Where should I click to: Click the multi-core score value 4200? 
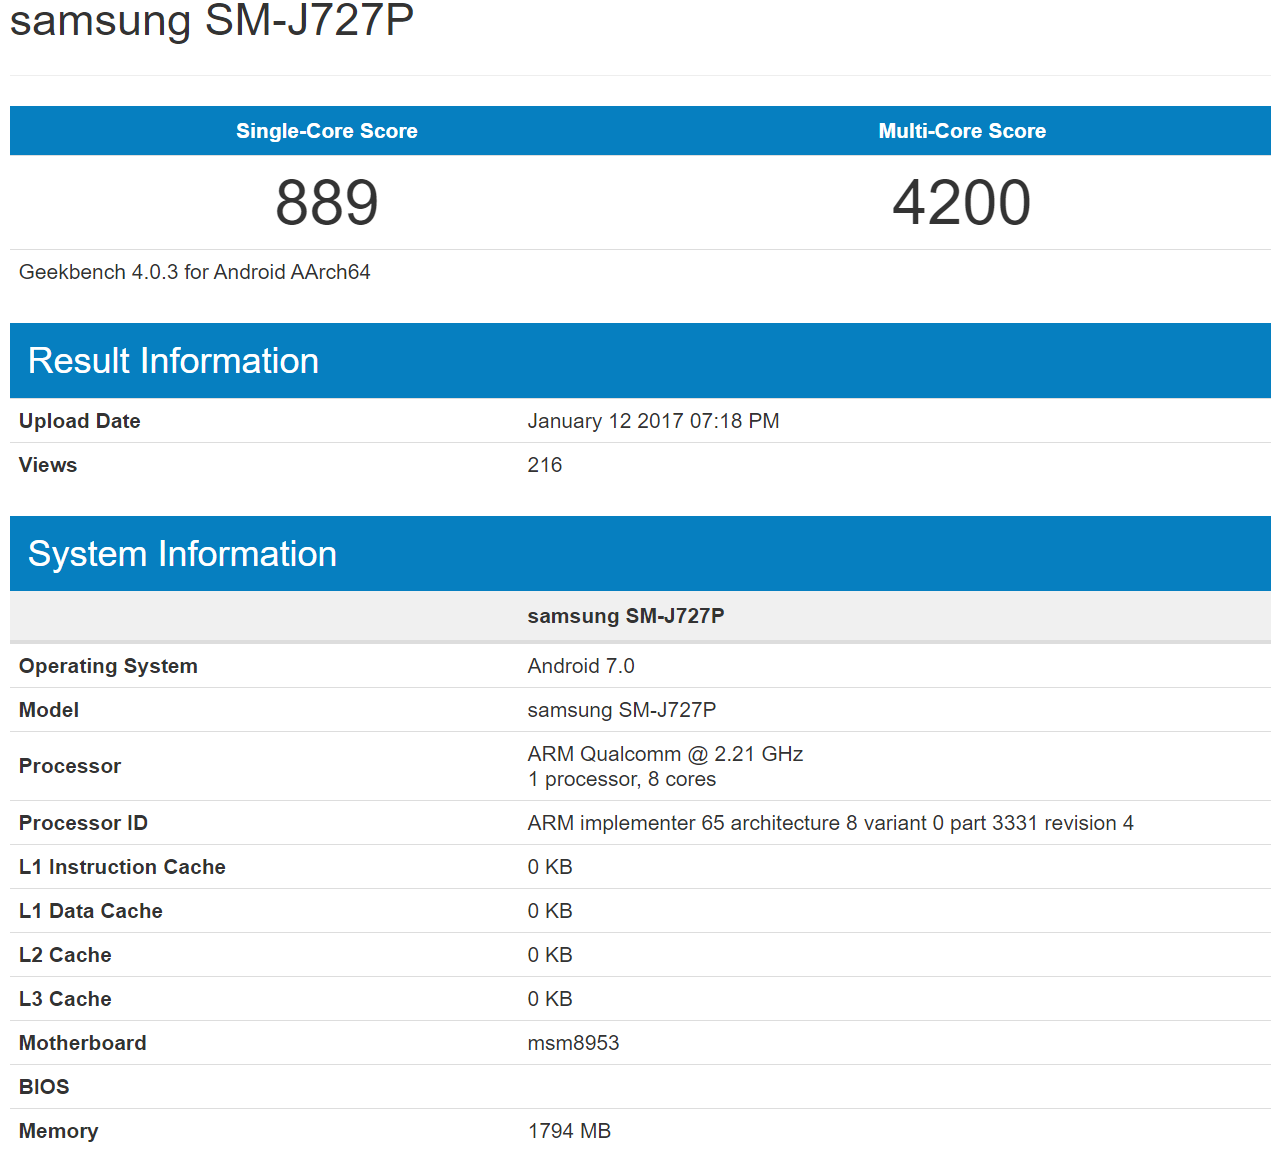[961, 203]
